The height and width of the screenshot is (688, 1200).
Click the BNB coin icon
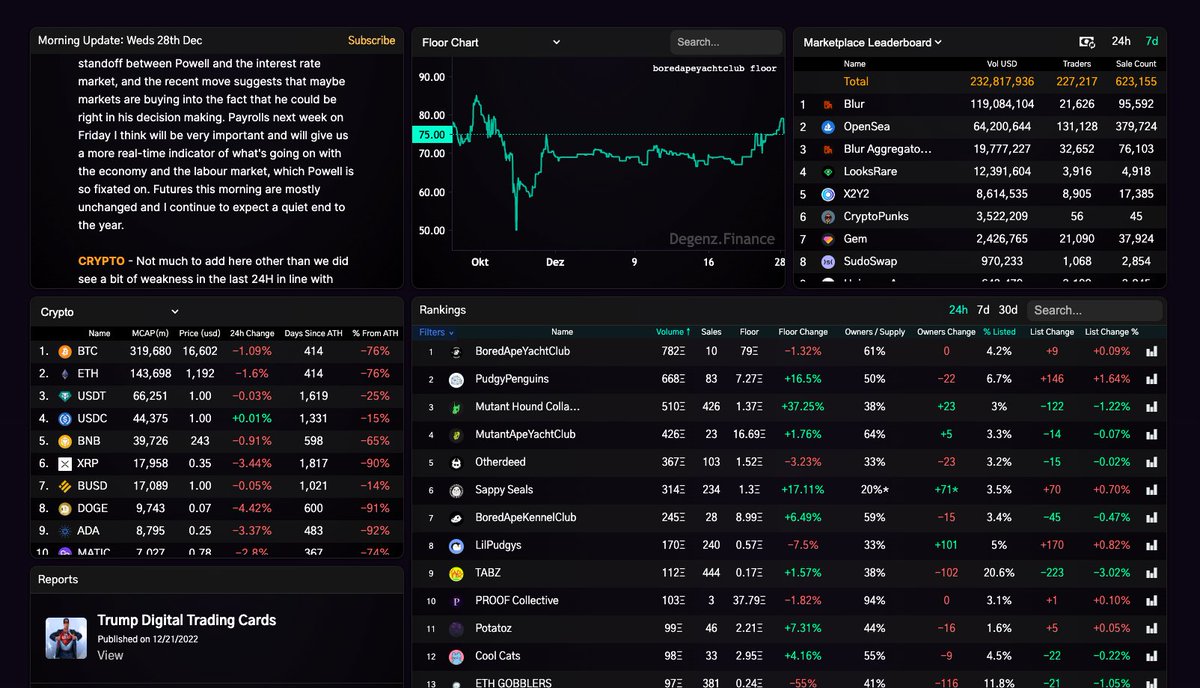click(65, 441)
